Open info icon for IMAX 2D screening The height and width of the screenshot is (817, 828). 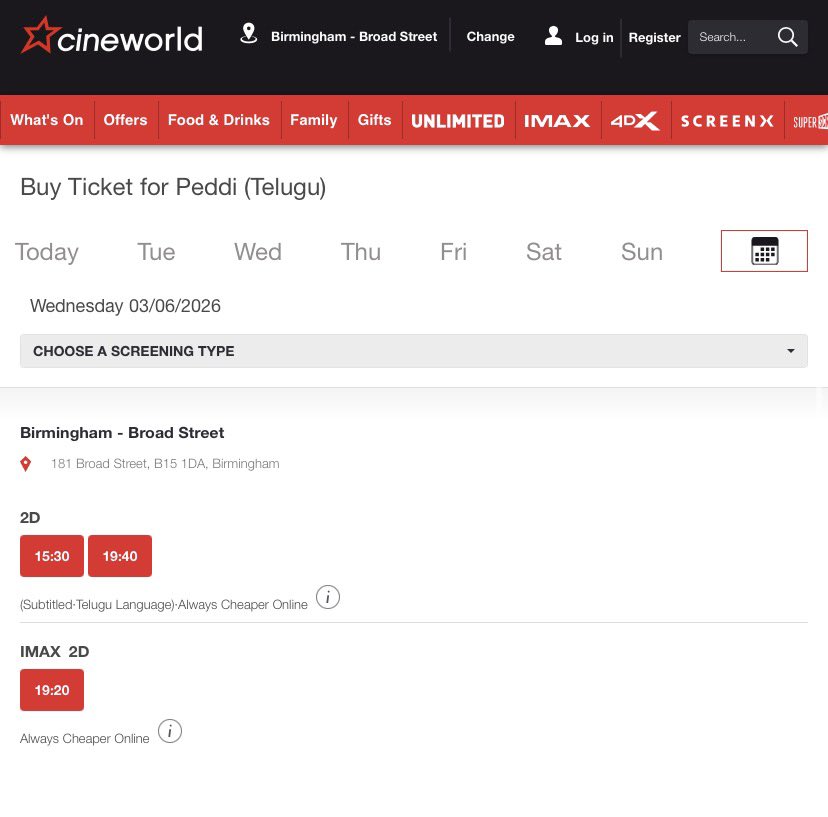170,731
